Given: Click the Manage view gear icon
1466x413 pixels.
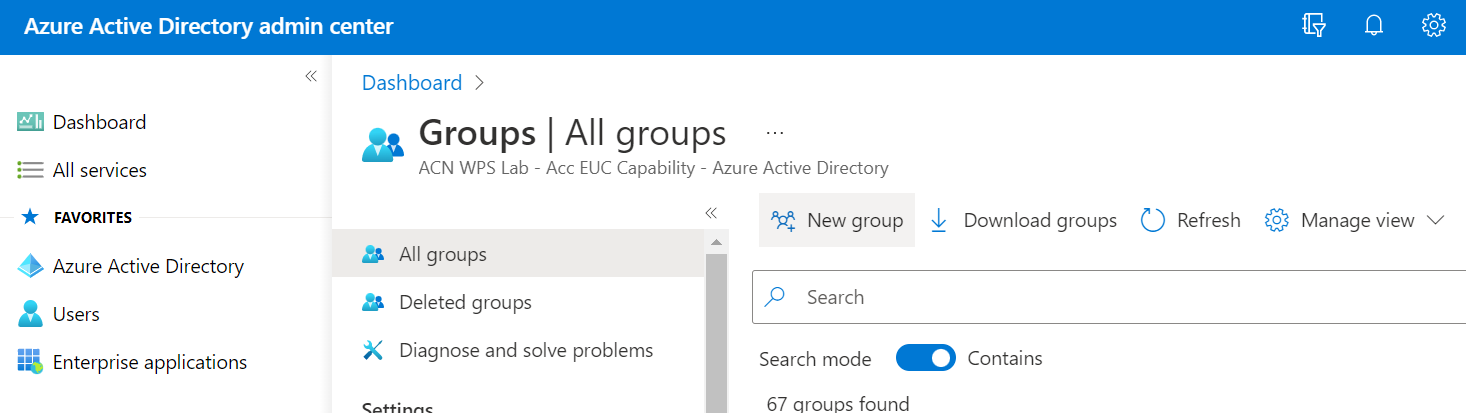Looking at the screenshot, I should tap(1277, 220).
